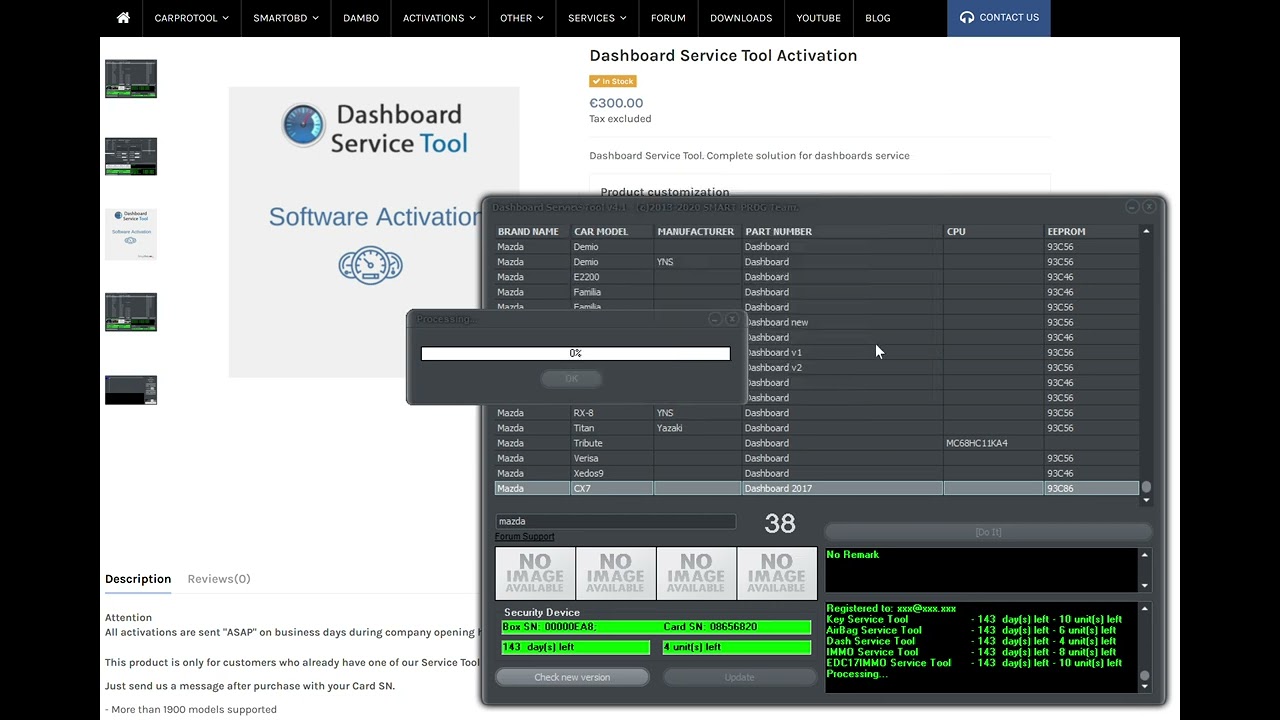Image resolution: width=1280 pixels, height=720 pixels.
Task: Click the Yazaki manufacturer cell
Action: point(669,428)
